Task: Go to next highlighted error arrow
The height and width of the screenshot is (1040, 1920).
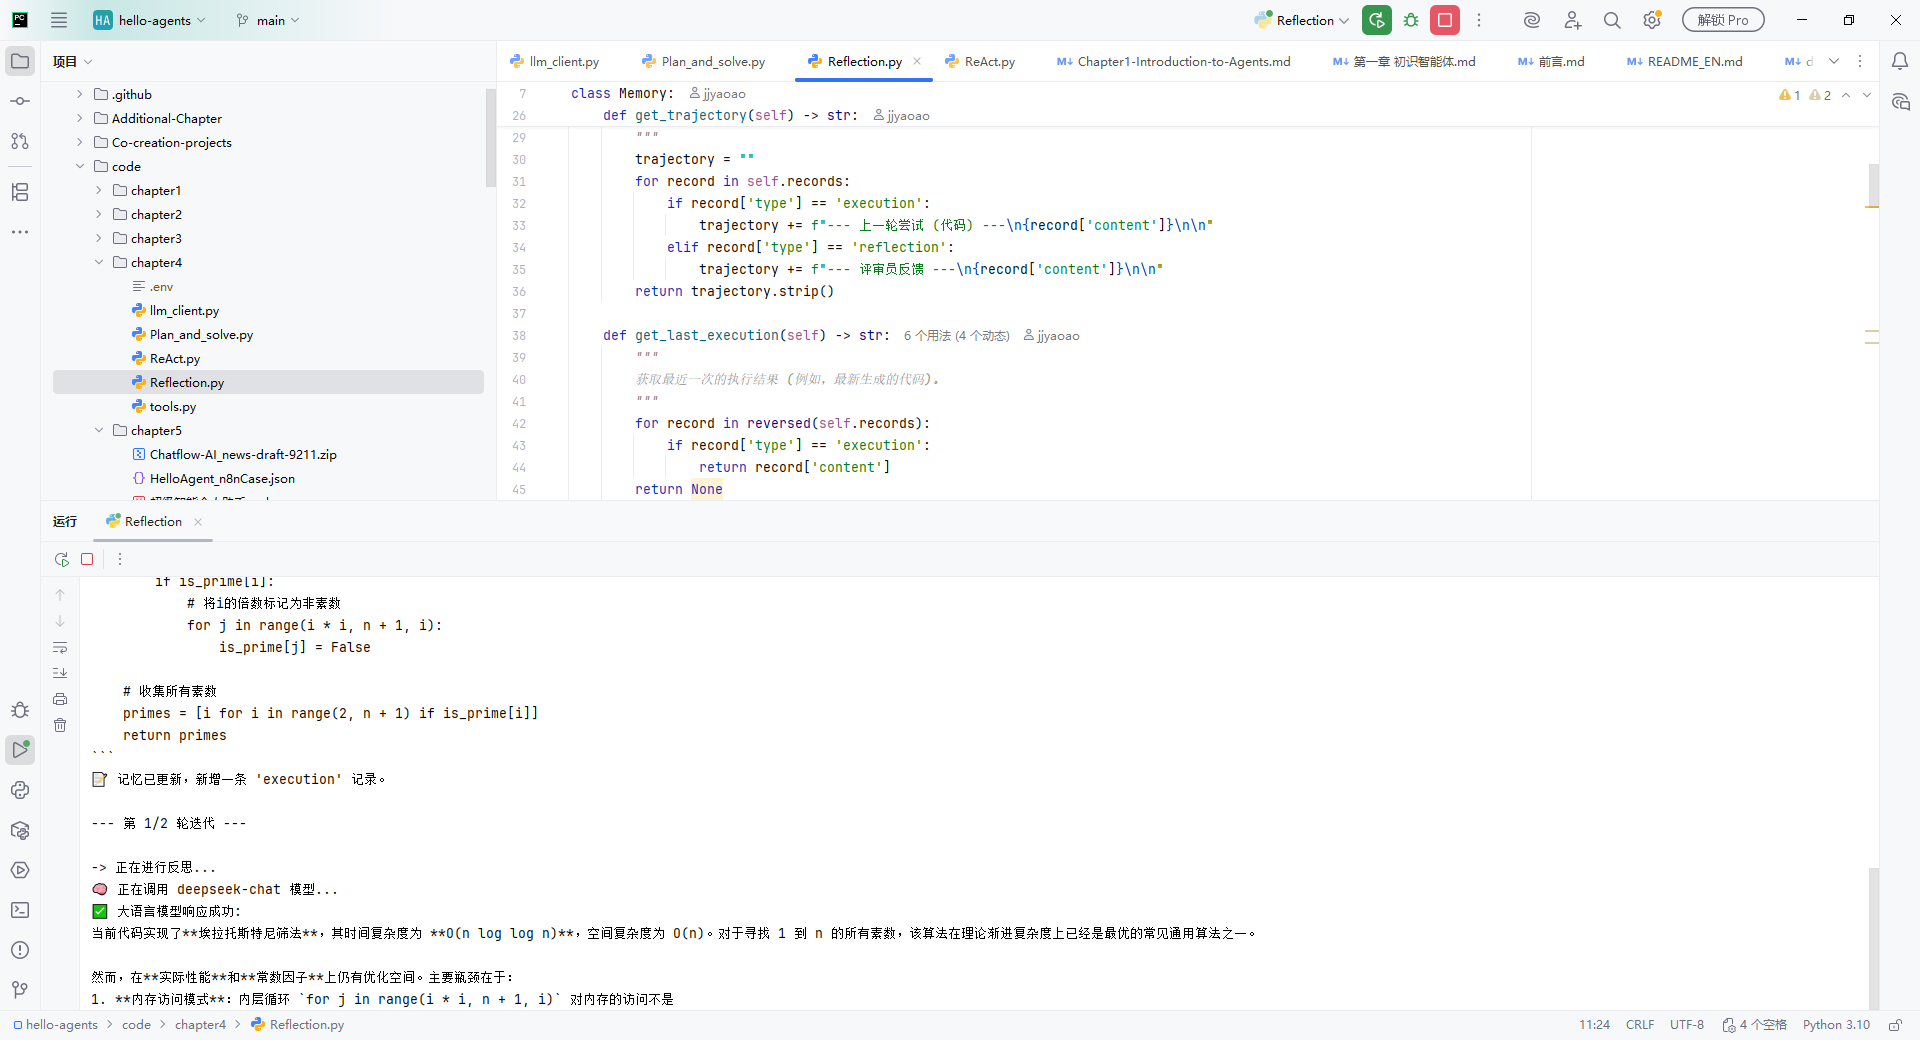Action: point(1867,95)
